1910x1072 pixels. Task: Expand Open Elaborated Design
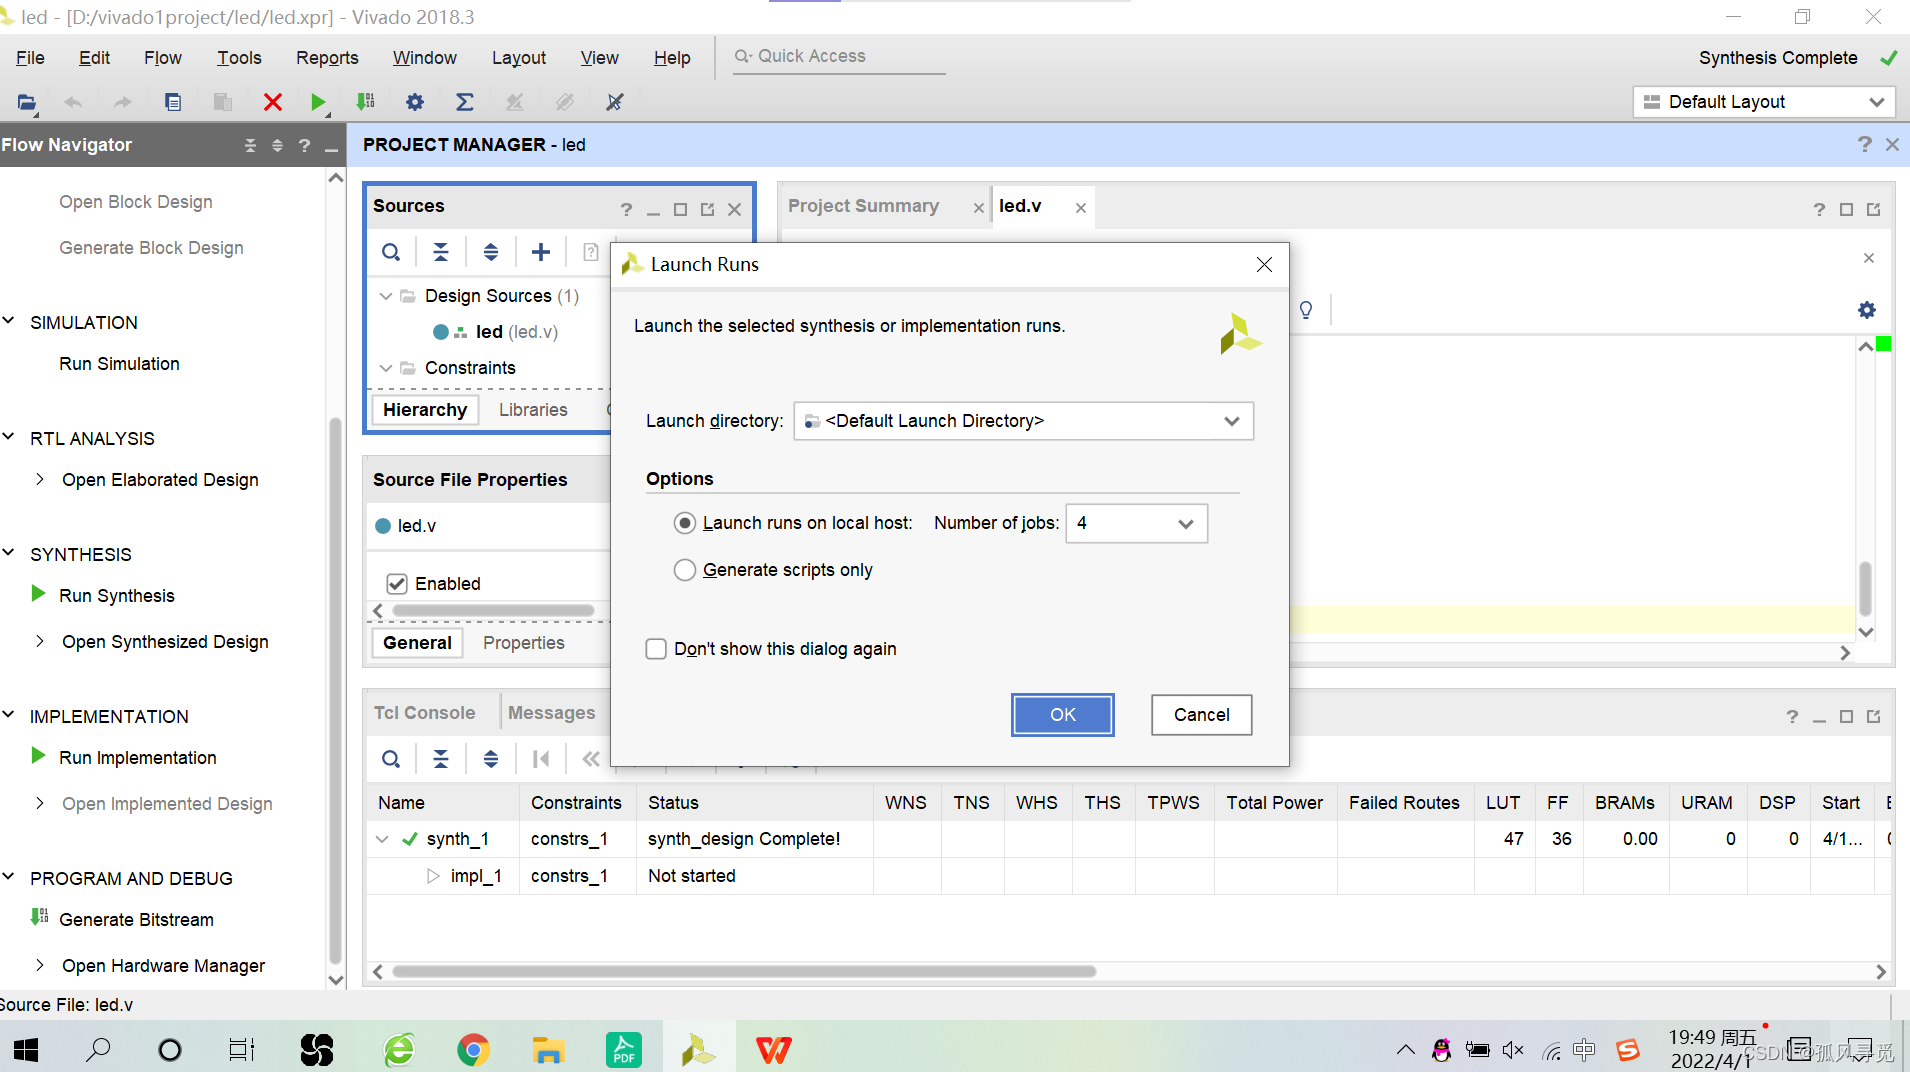39,480
